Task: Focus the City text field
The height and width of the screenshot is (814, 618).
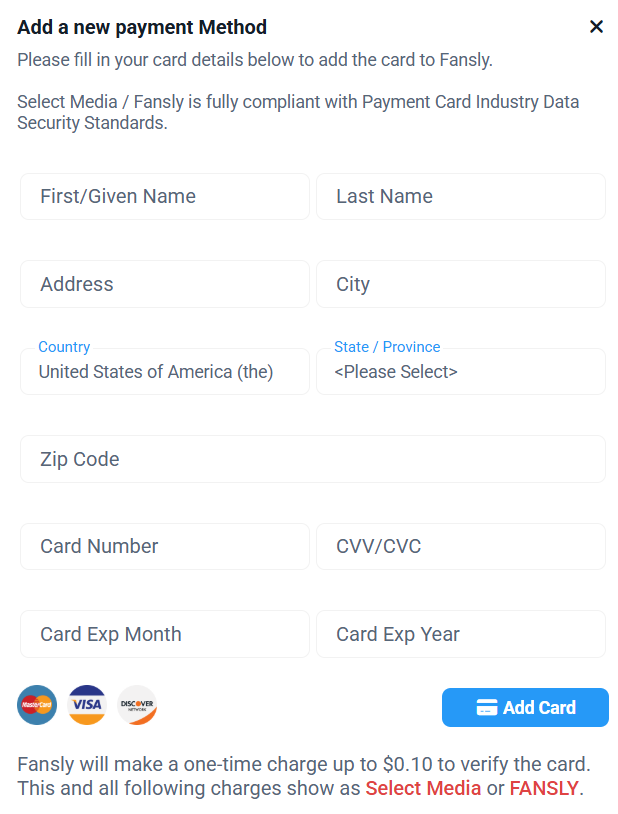Action: coord(461,284)
